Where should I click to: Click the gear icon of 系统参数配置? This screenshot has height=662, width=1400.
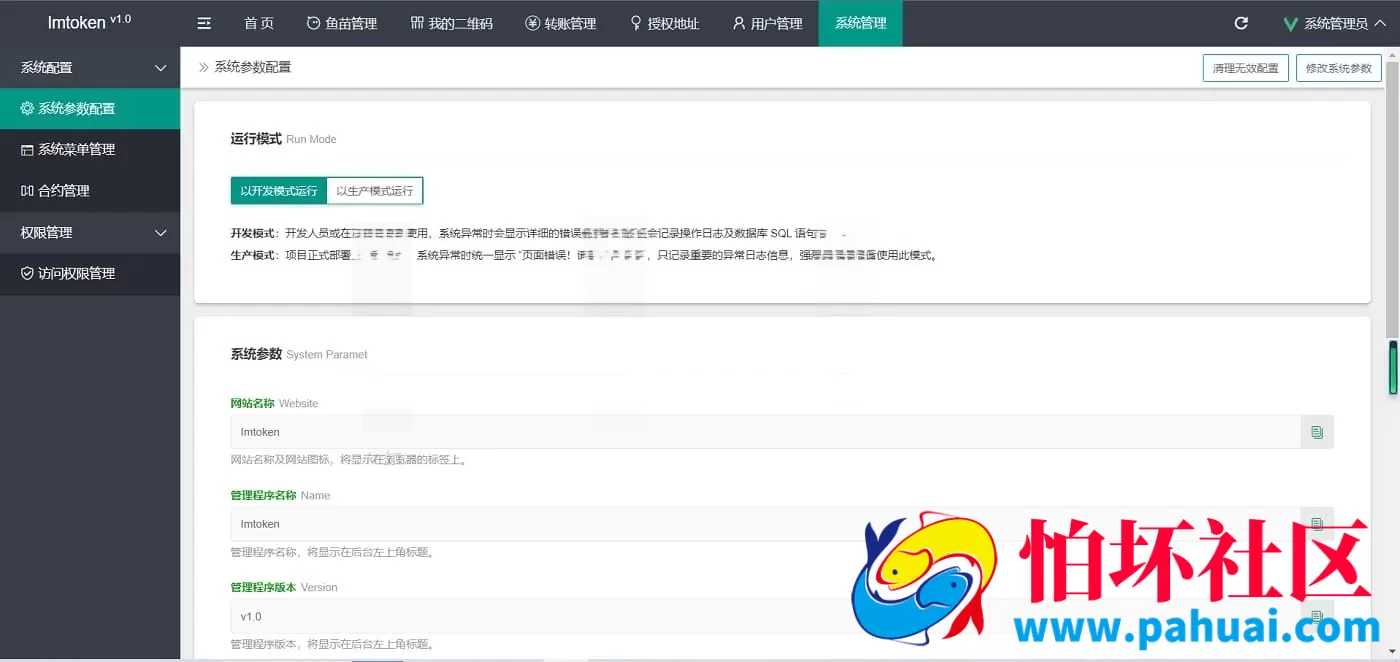tap(27, 108)
